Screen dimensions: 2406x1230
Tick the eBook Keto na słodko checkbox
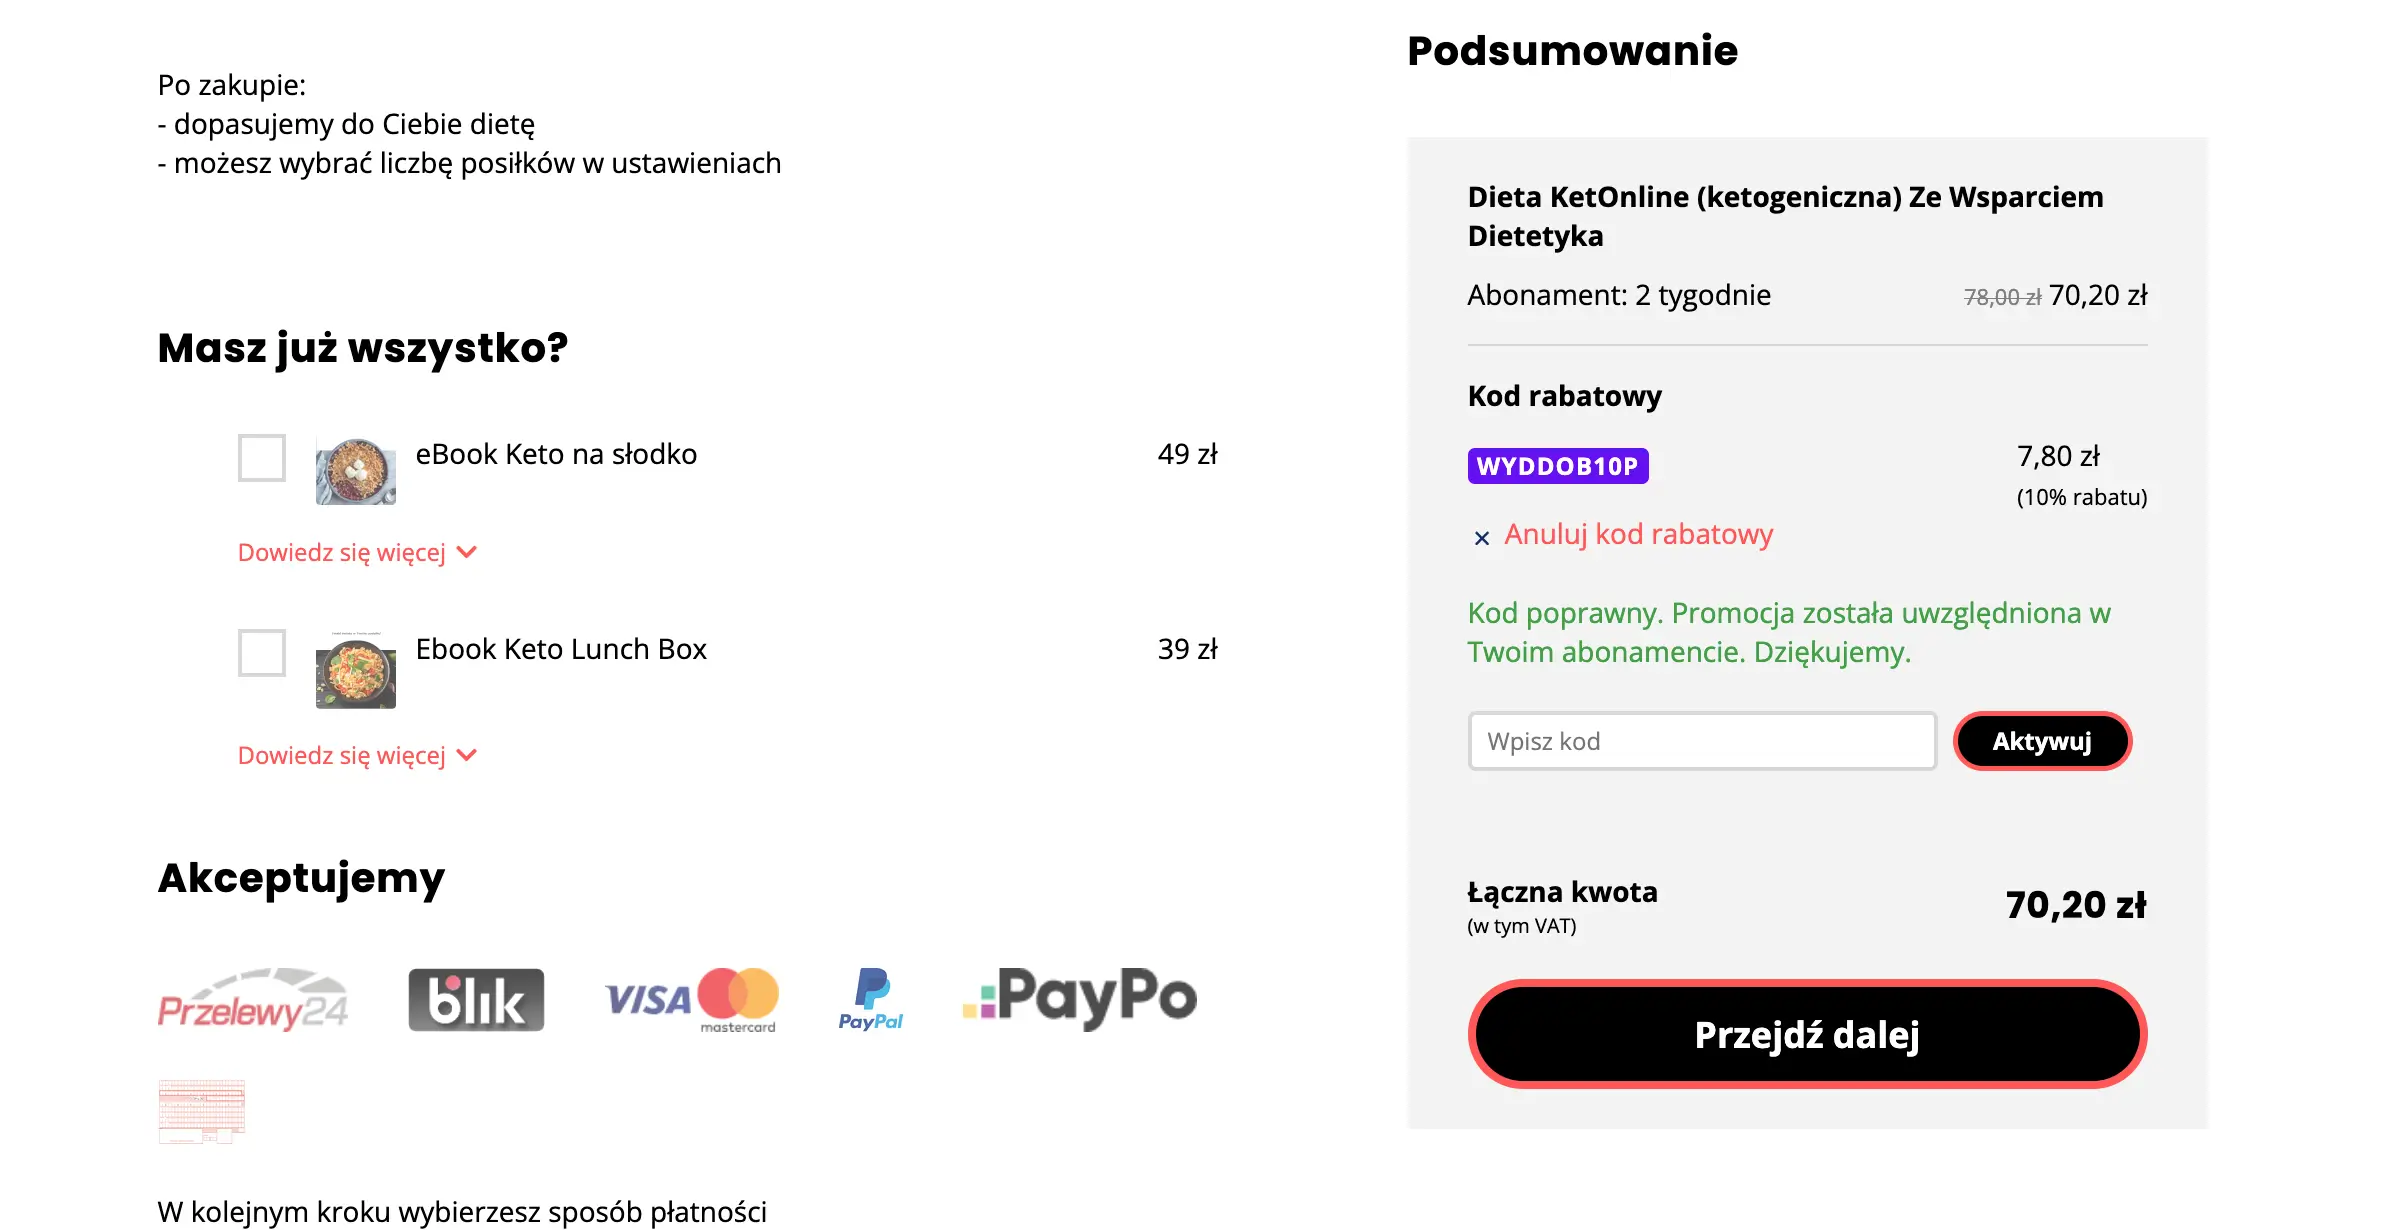click(x=262, y=458)
